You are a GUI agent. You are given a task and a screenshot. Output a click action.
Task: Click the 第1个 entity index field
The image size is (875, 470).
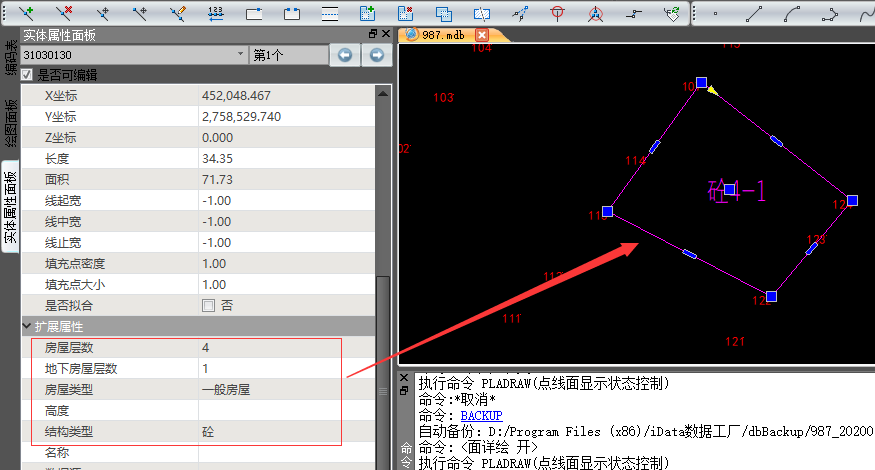point(289,55)
